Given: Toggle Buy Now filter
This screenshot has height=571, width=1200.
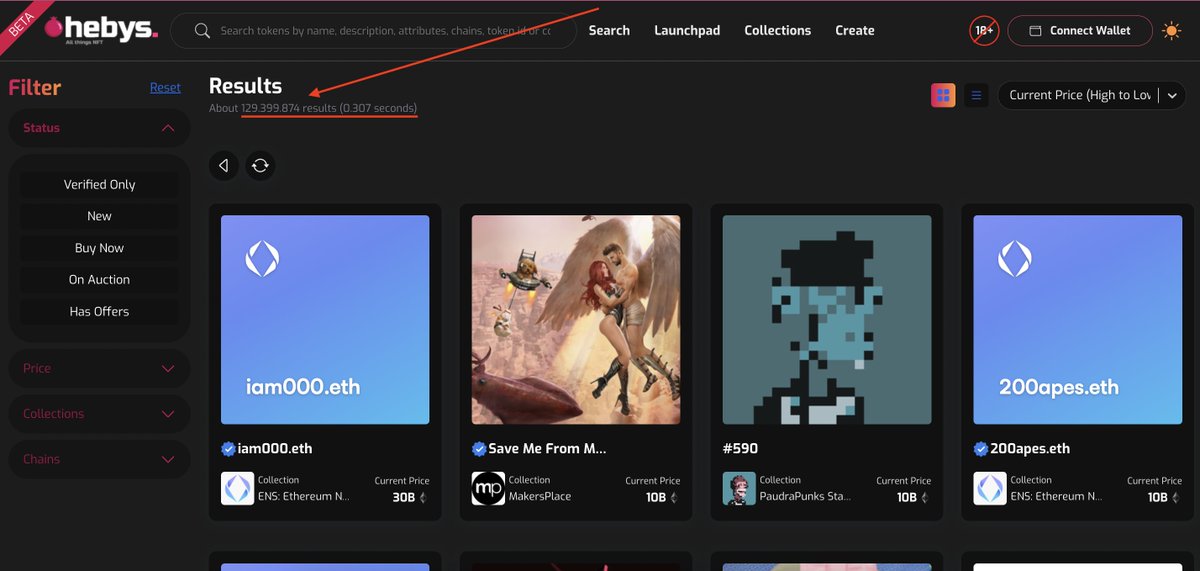Looking at the screenshot, I should (99, 248).
